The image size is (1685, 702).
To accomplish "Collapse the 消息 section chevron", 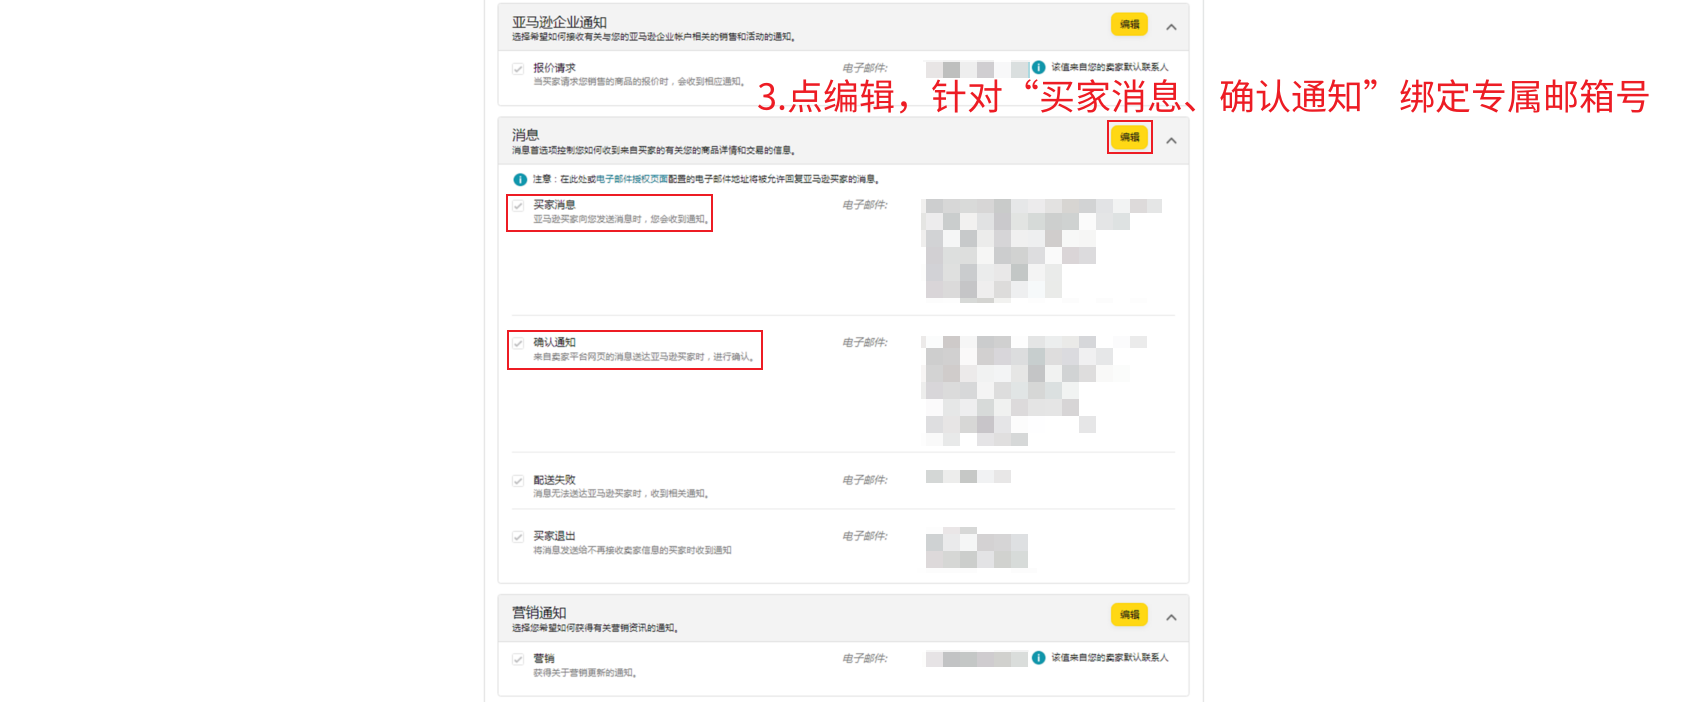I will (1171, 141).
